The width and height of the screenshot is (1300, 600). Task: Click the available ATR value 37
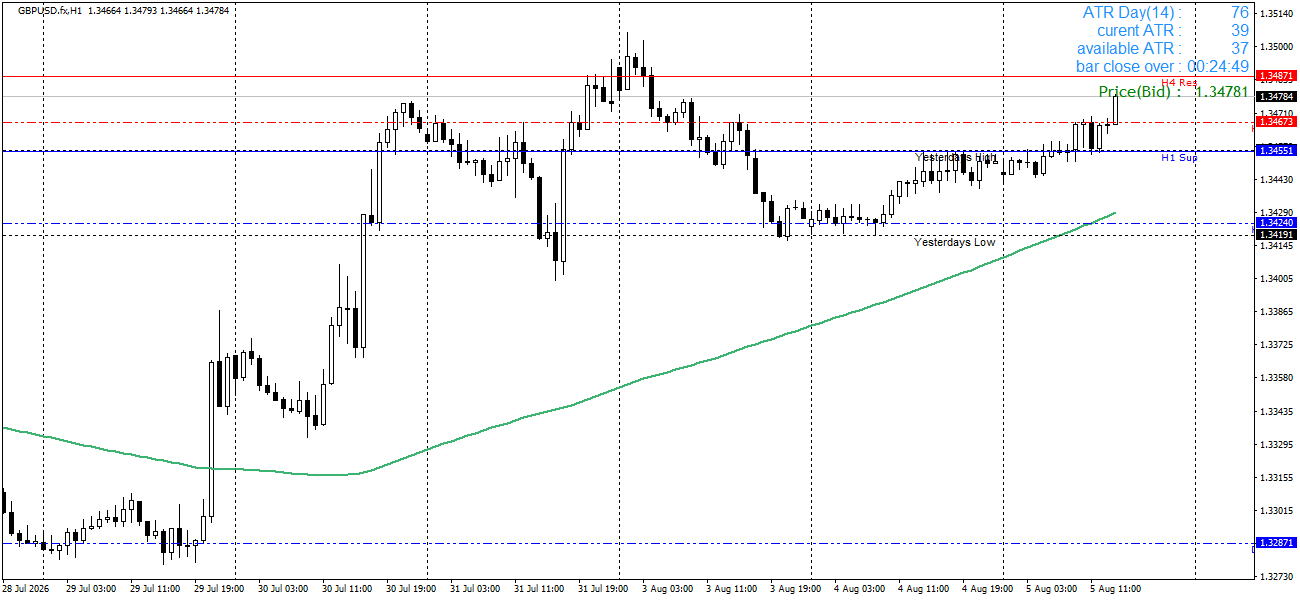tap(1240, 48)
